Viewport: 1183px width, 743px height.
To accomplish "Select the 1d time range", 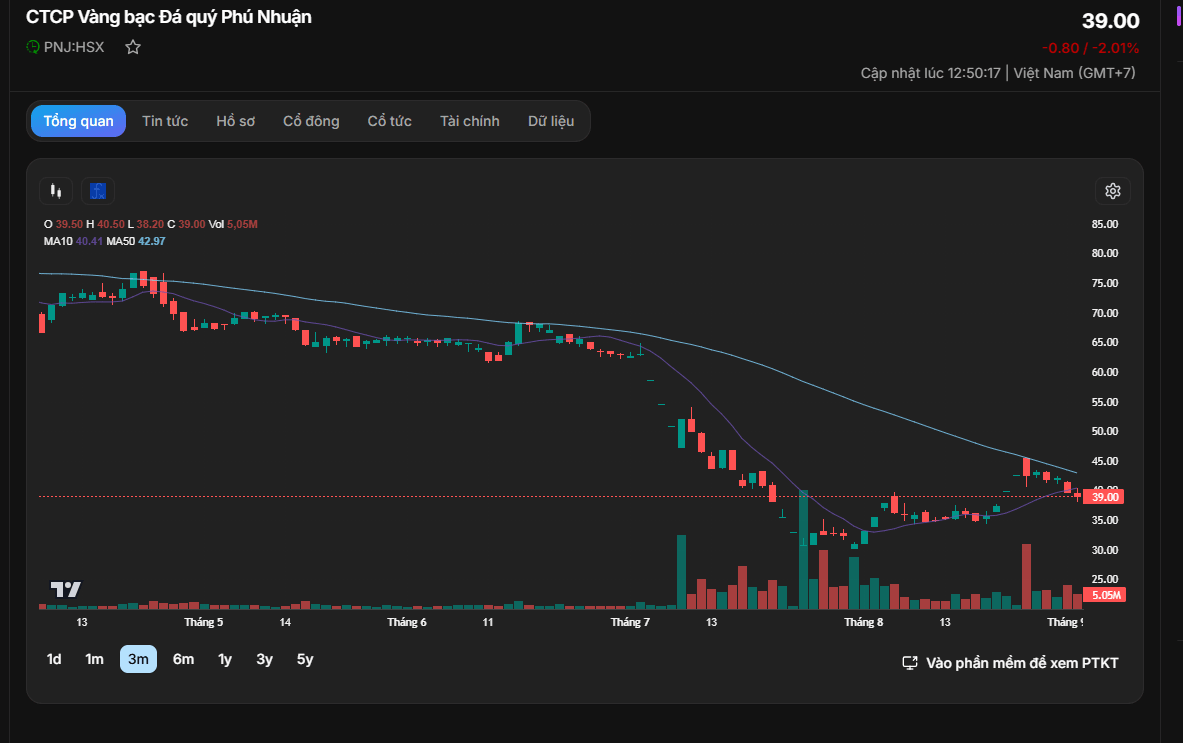I will (54, 659).
